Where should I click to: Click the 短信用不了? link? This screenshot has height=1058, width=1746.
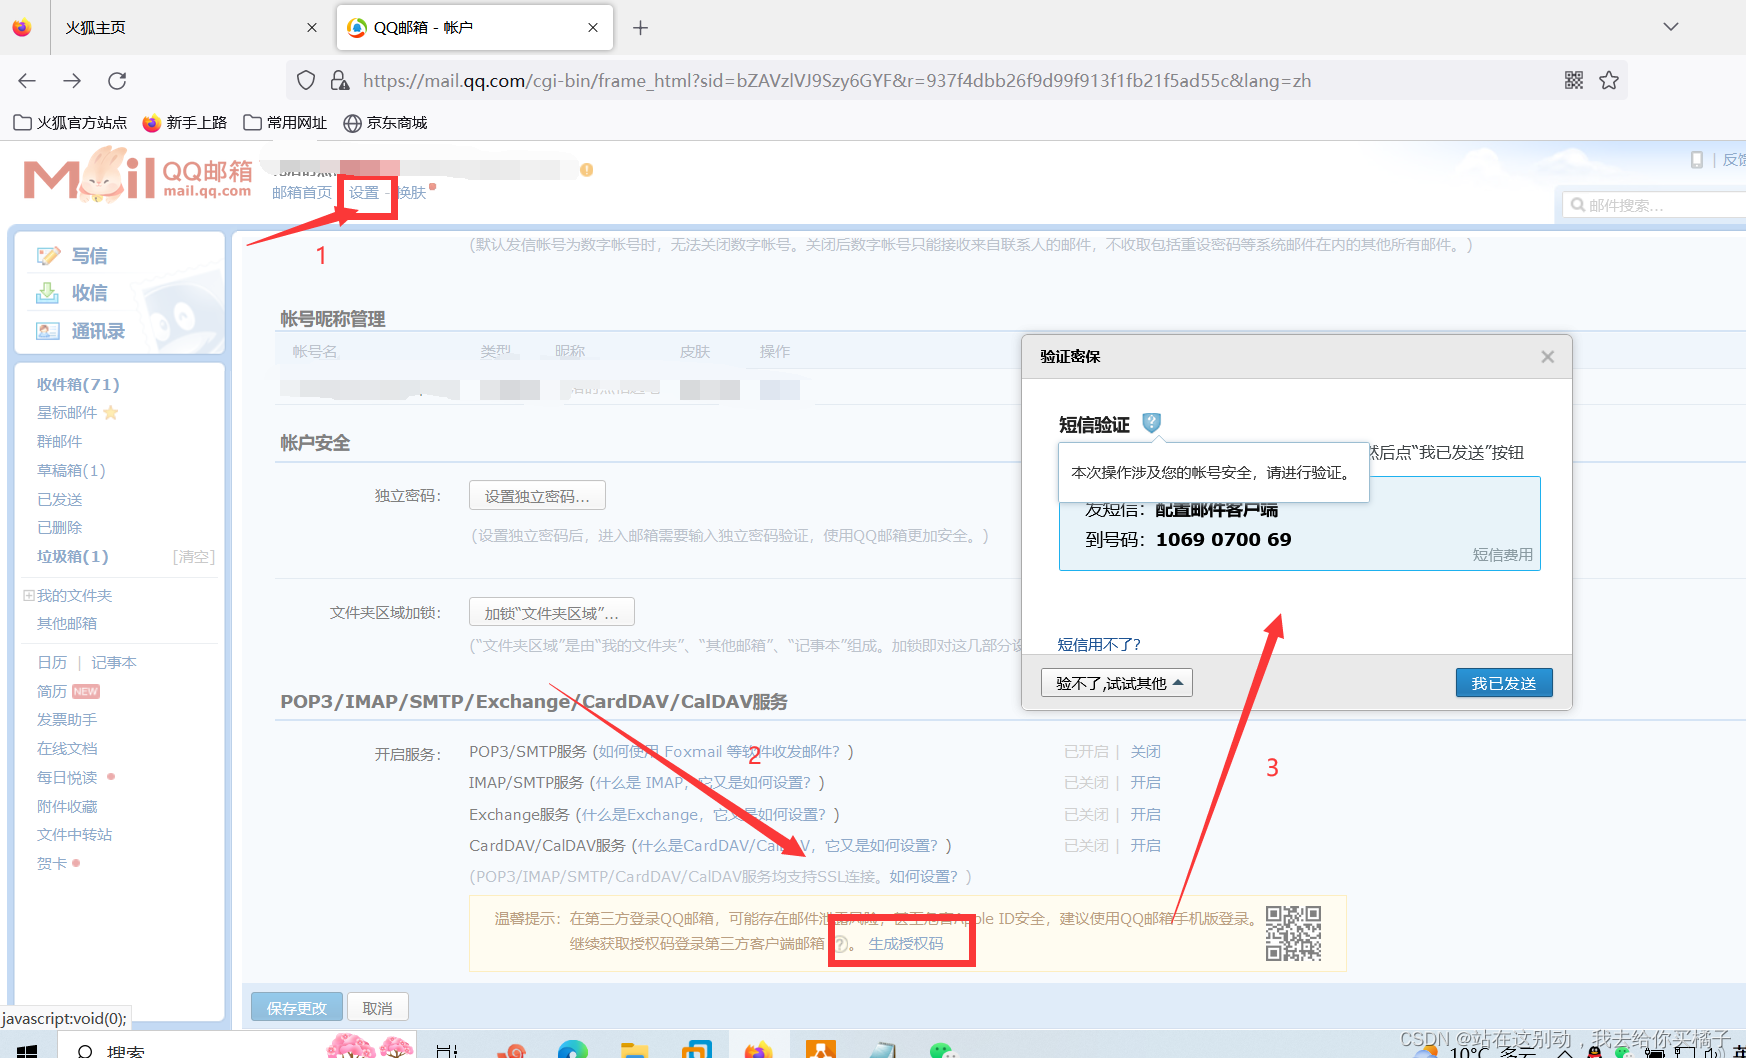click(x=1099, y=645)
